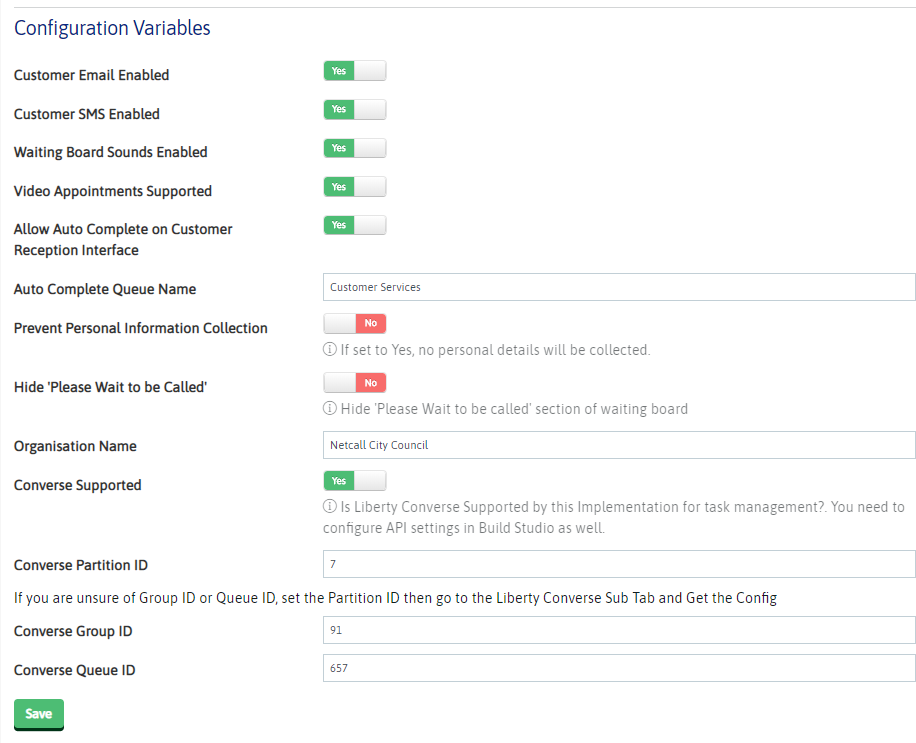Viewport: 916px width, 743px height.
Task: Enable Hide 'Please Wait to be Called' toggle
Action: [354, 383]
